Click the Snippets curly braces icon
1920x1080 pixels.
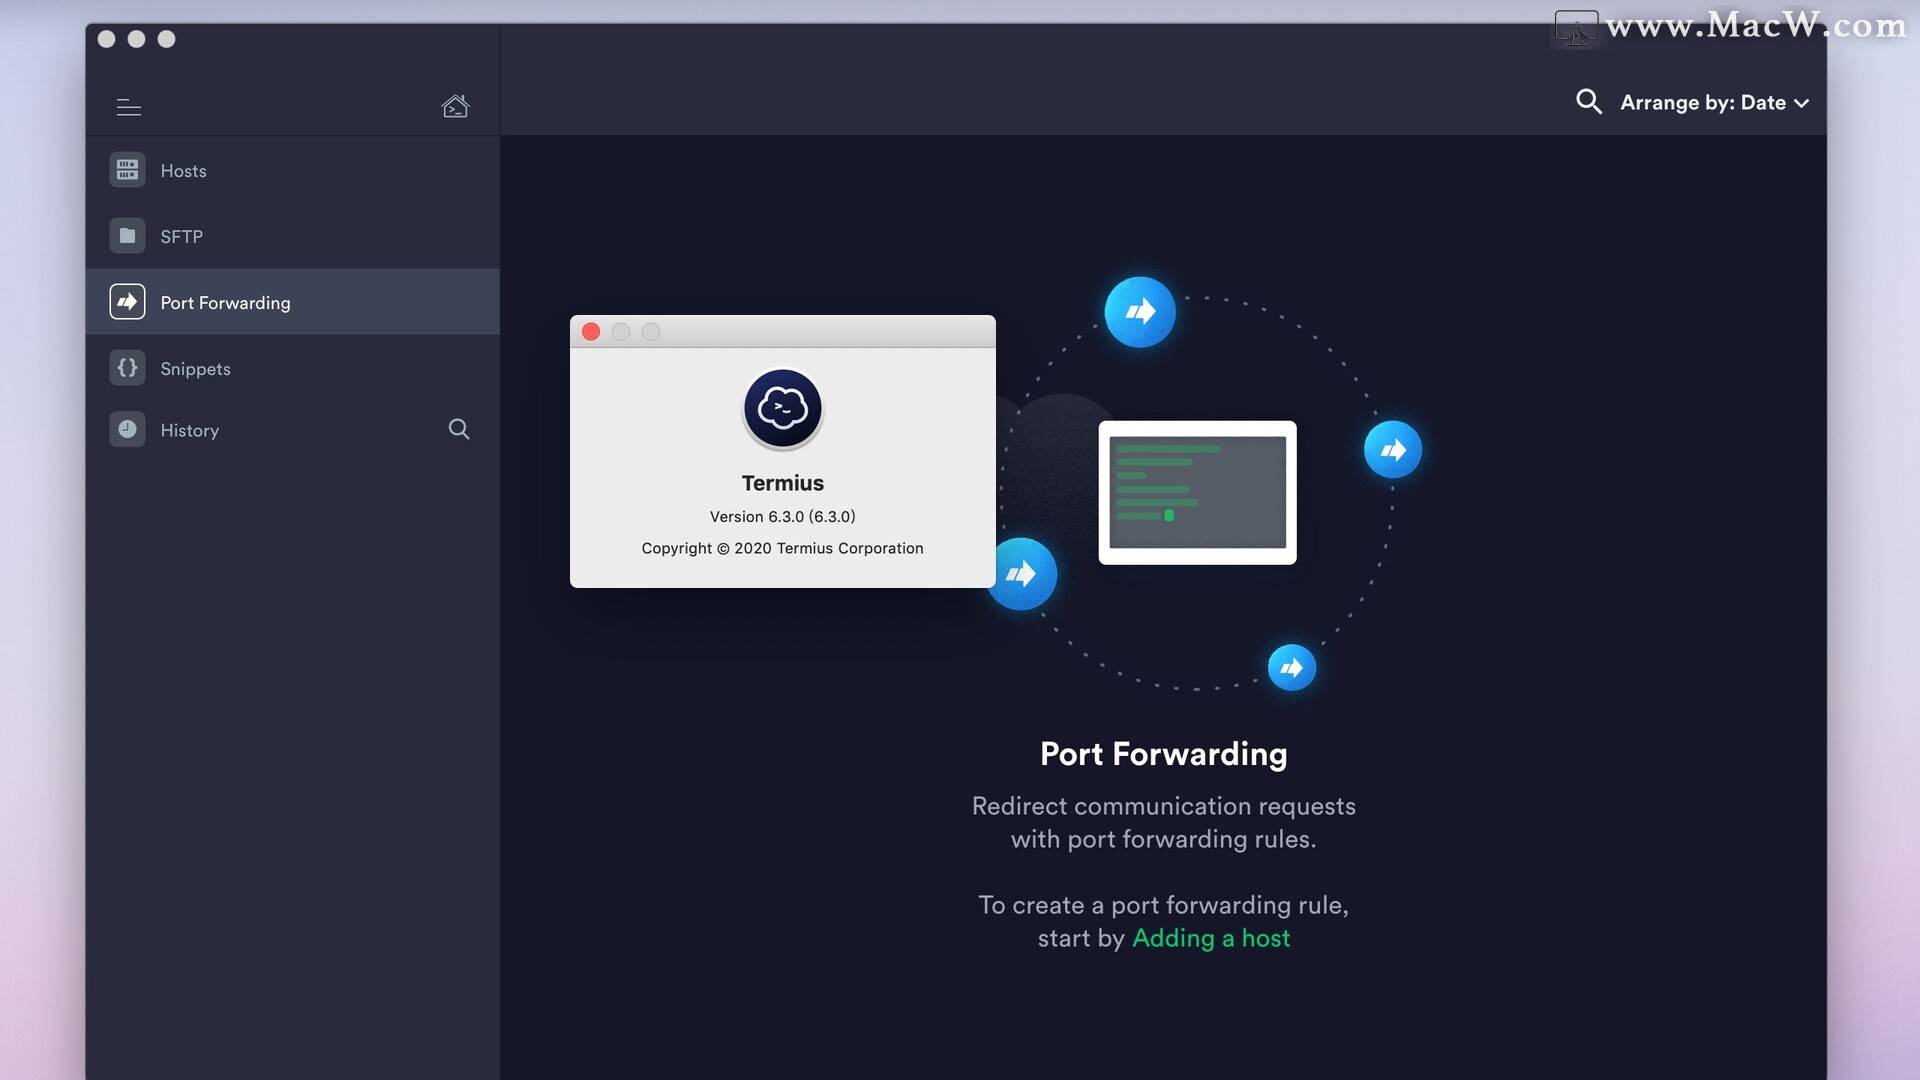[127, 368]
